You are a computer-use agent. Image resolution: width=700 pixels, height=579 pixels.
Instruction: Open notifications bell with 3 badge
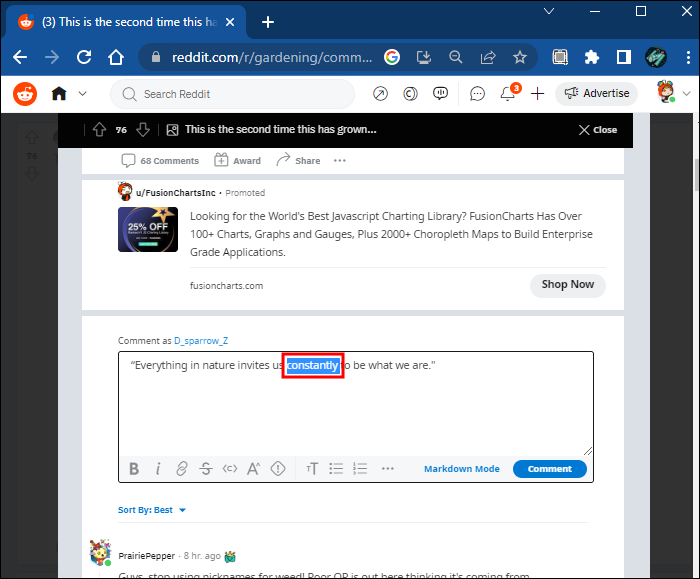(x=509, y=93)
